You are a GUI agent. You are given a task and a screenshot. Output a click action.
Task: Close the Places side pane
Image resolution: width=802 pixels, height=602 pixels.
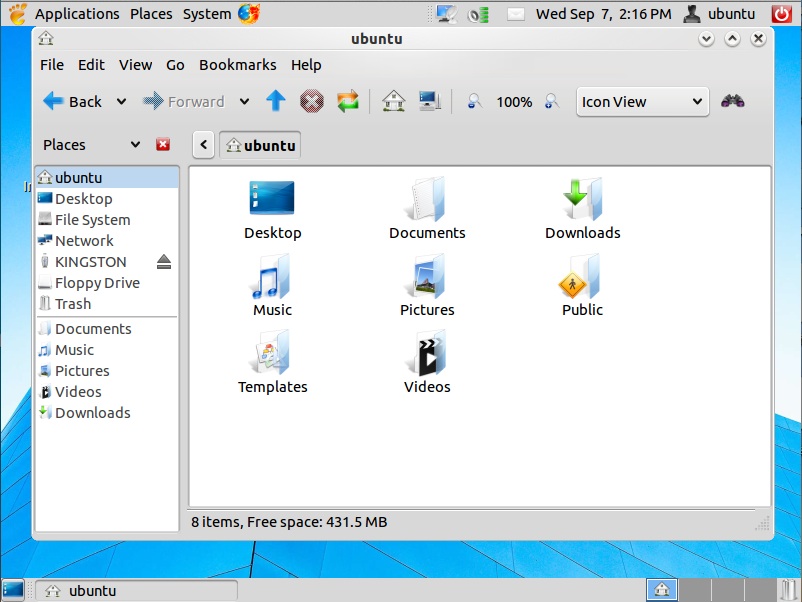click(163, 145)
